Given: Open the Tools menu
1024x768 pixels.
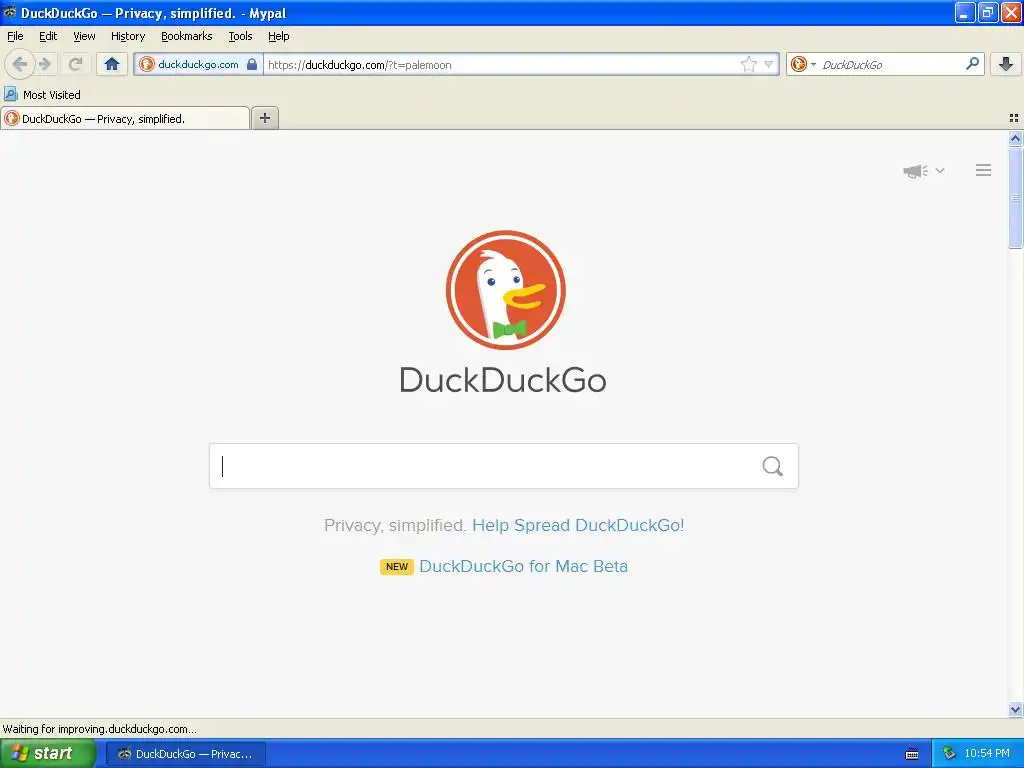Looking at the screenshot, I should [240, 36].
